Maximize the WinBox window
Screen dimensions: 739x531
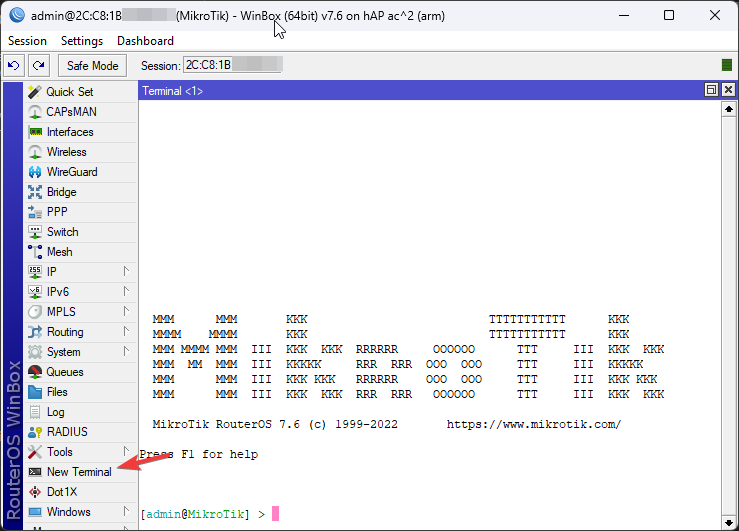pos(669,16)
